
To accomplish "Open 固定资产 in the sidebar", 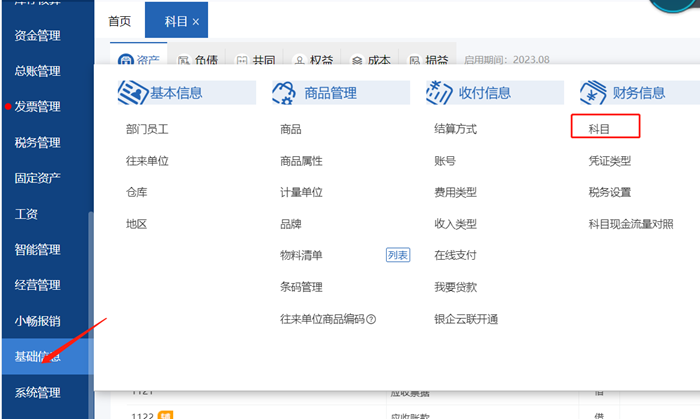I will [x=38, y=178].
